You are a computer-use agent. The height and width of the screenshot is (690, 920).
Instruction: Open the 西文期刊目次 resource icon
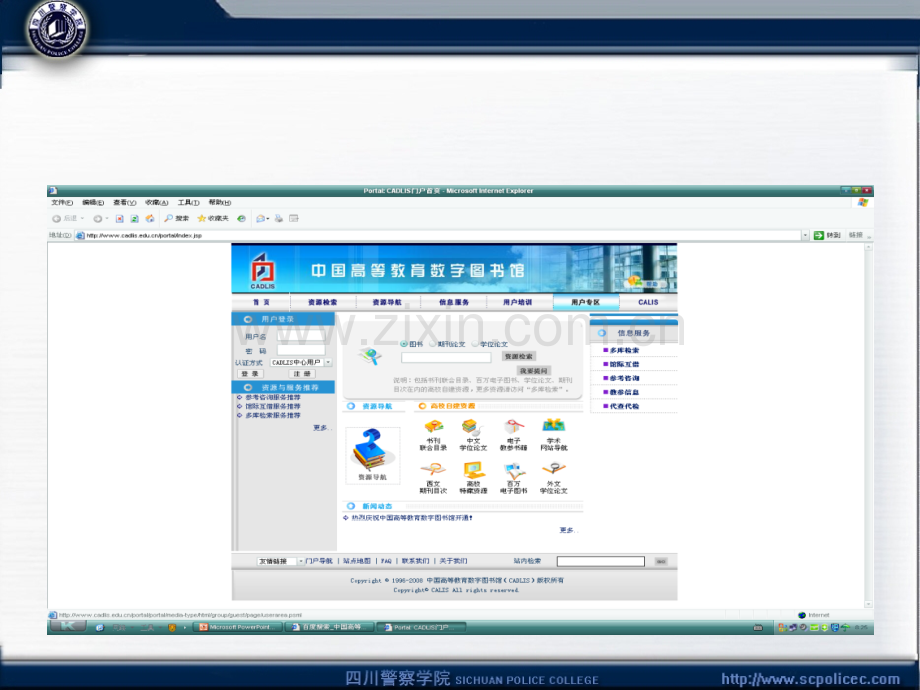coord(433,471)
